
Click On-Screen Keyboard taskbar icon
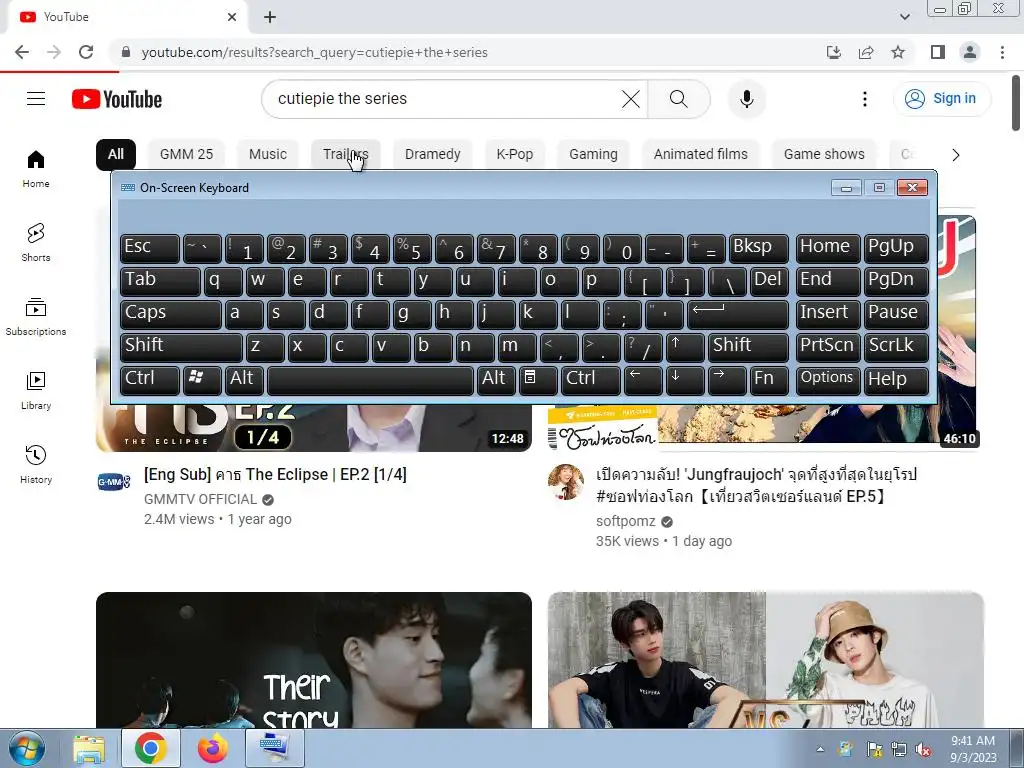pyautogui.click(x=274, y=748)
